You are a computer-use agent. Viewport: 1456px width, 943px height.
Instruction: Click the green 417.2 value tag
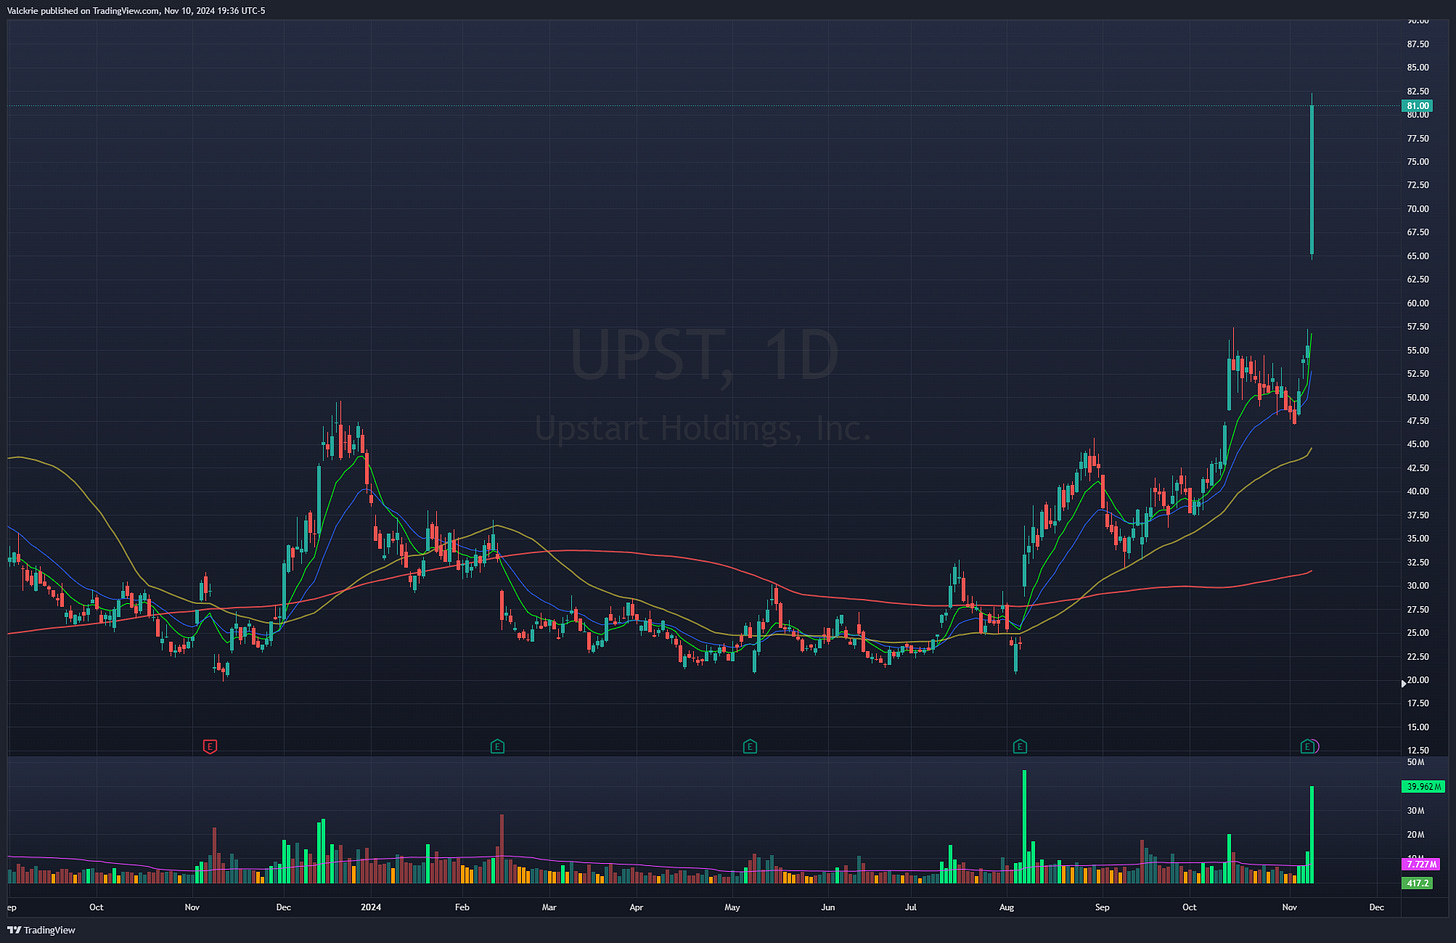click(x=1417, y=884)
